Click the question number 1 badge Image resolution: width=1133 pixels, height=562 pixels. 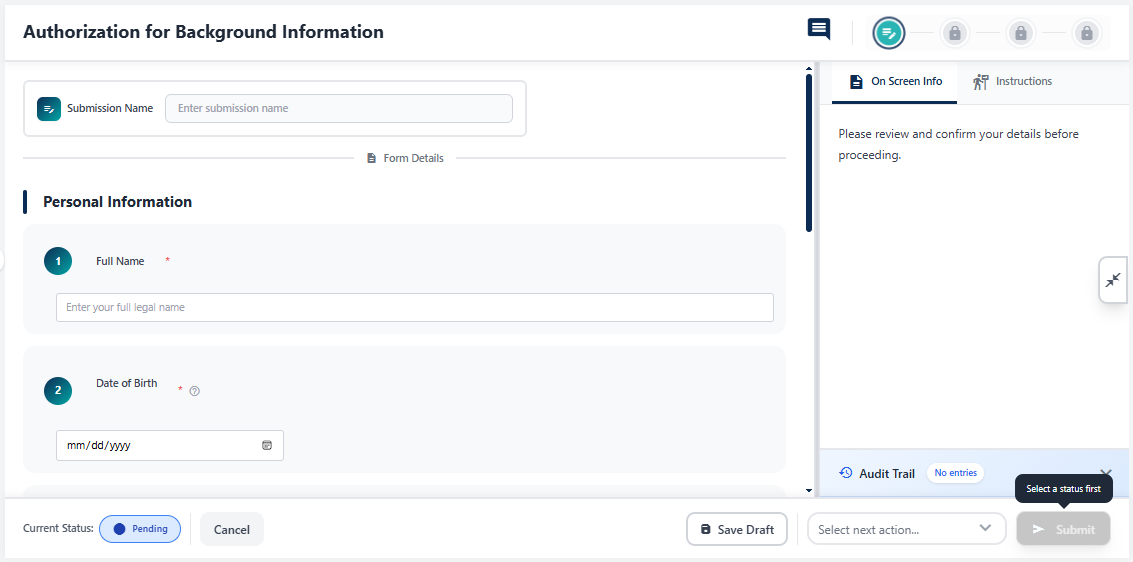[58, 261]
